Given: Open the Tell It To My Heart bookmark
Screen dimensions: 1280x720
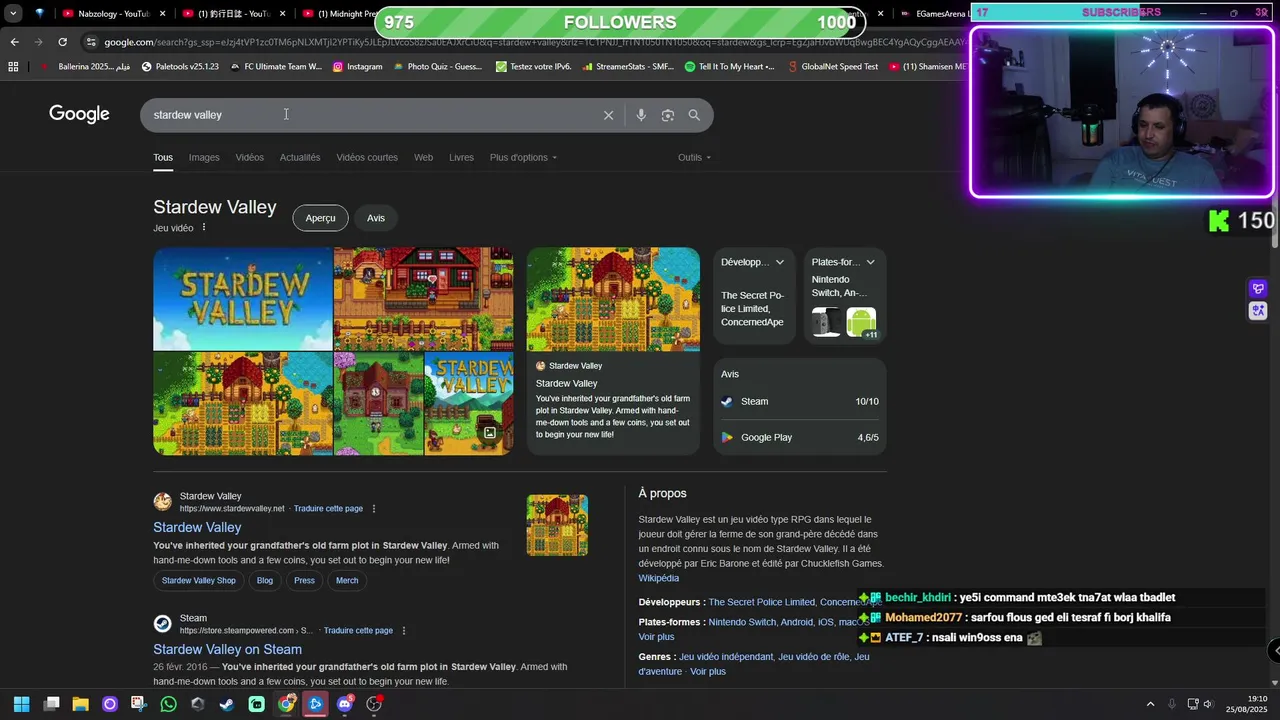Looking at the screenshot, I should click(730, 67).
